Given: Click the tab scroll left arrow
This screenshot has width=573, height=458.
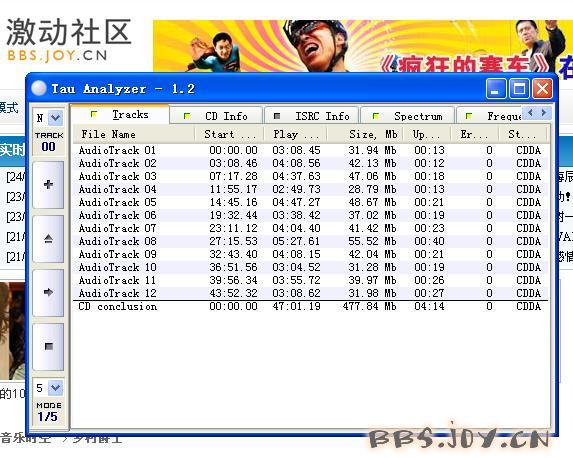Looking at the screenshot, I should point(530,113).
